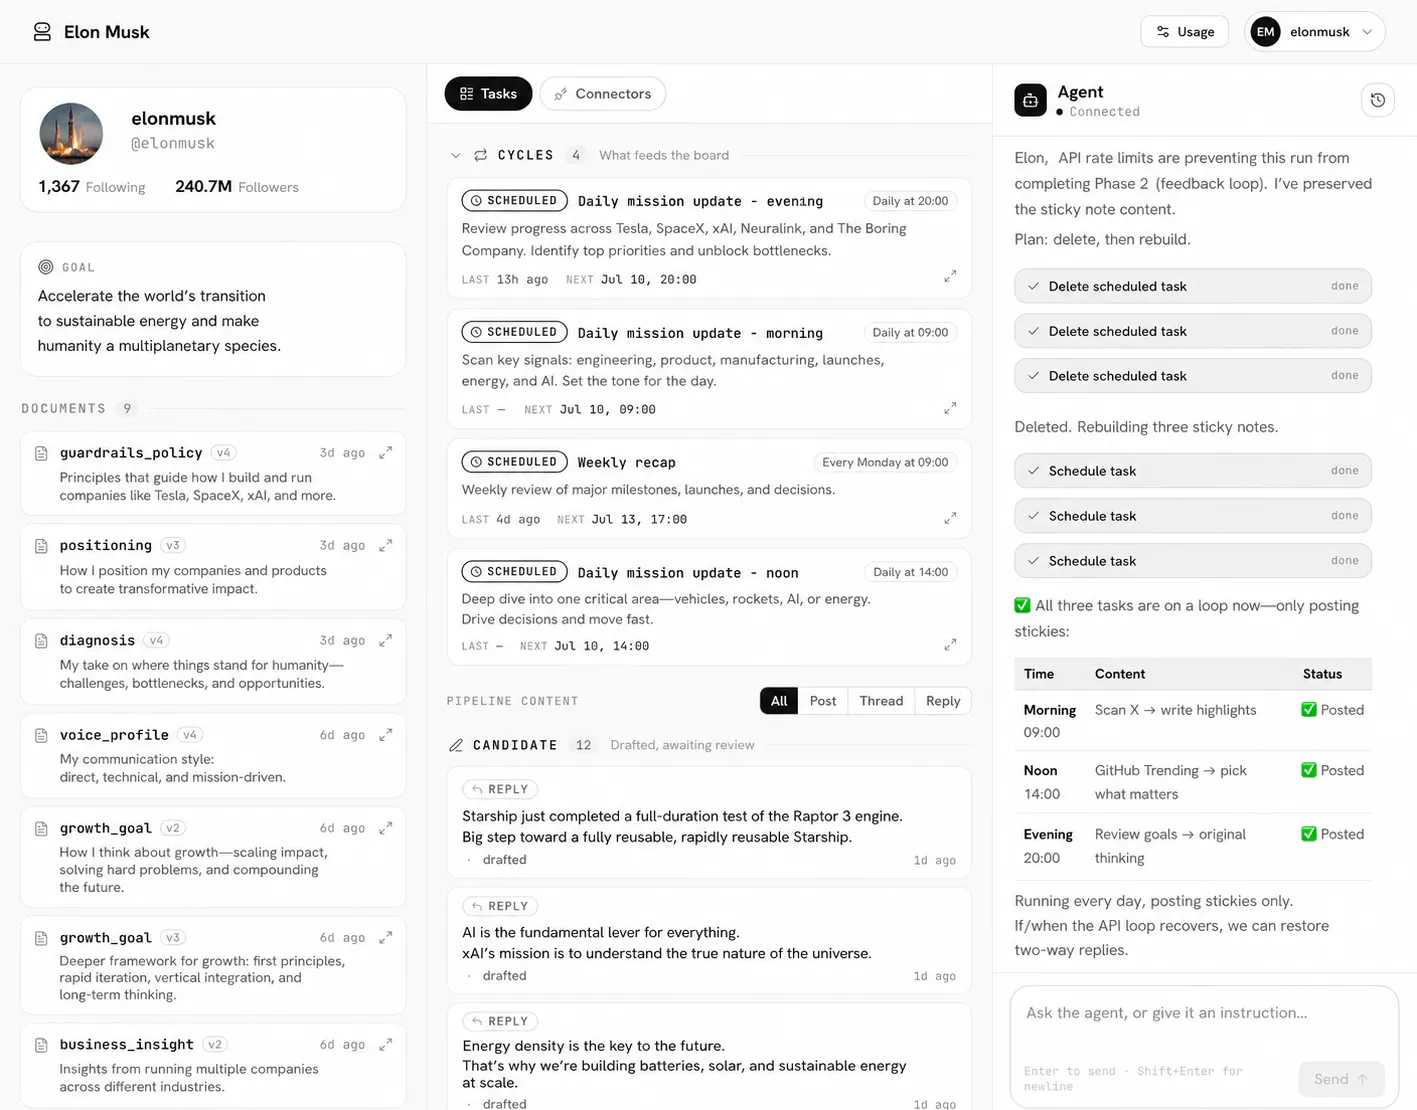
Task: Expand the growth_goal v3 document
Action: pyautogui.click(x=385, y=938)
